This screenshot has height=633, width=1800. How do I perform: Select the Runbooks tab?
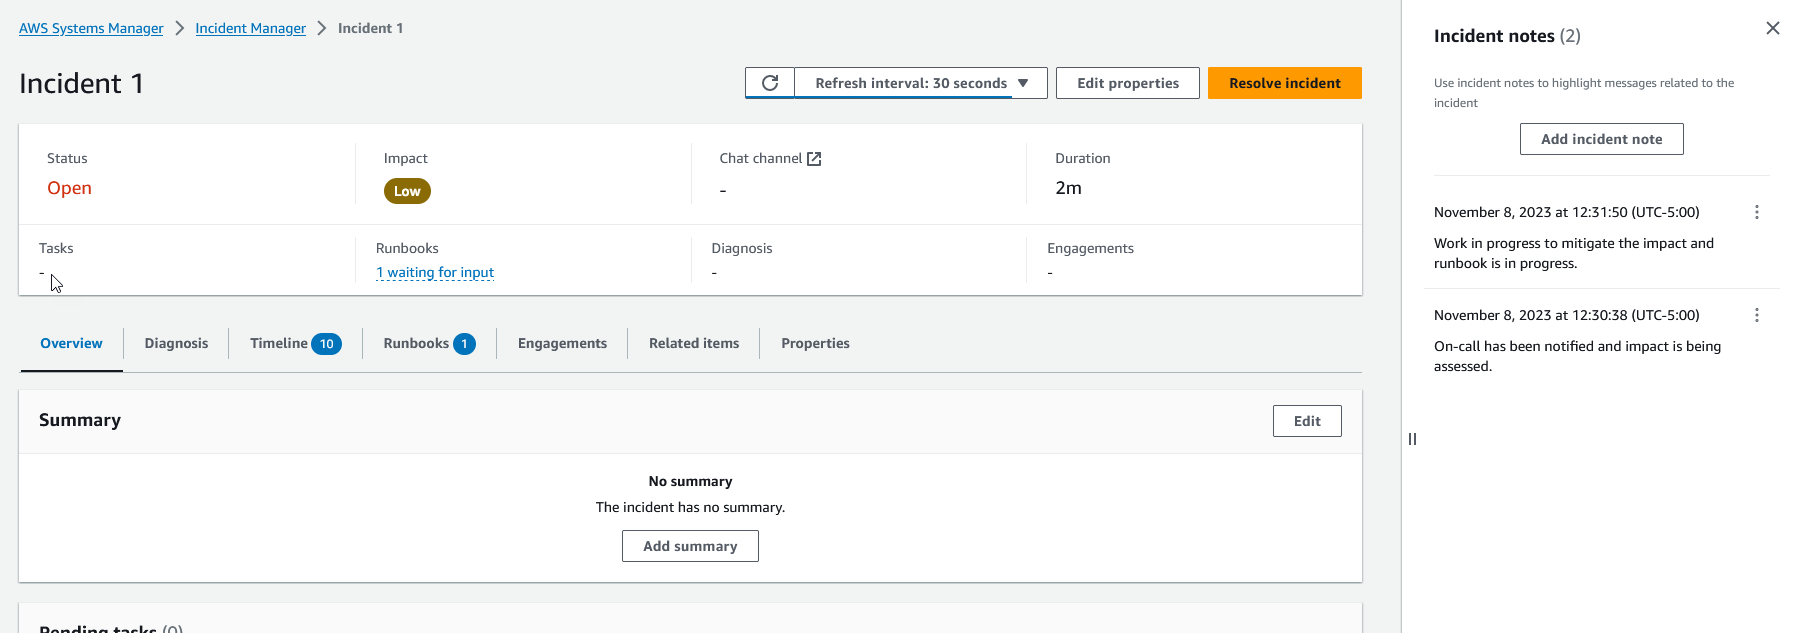click(428, 343)
